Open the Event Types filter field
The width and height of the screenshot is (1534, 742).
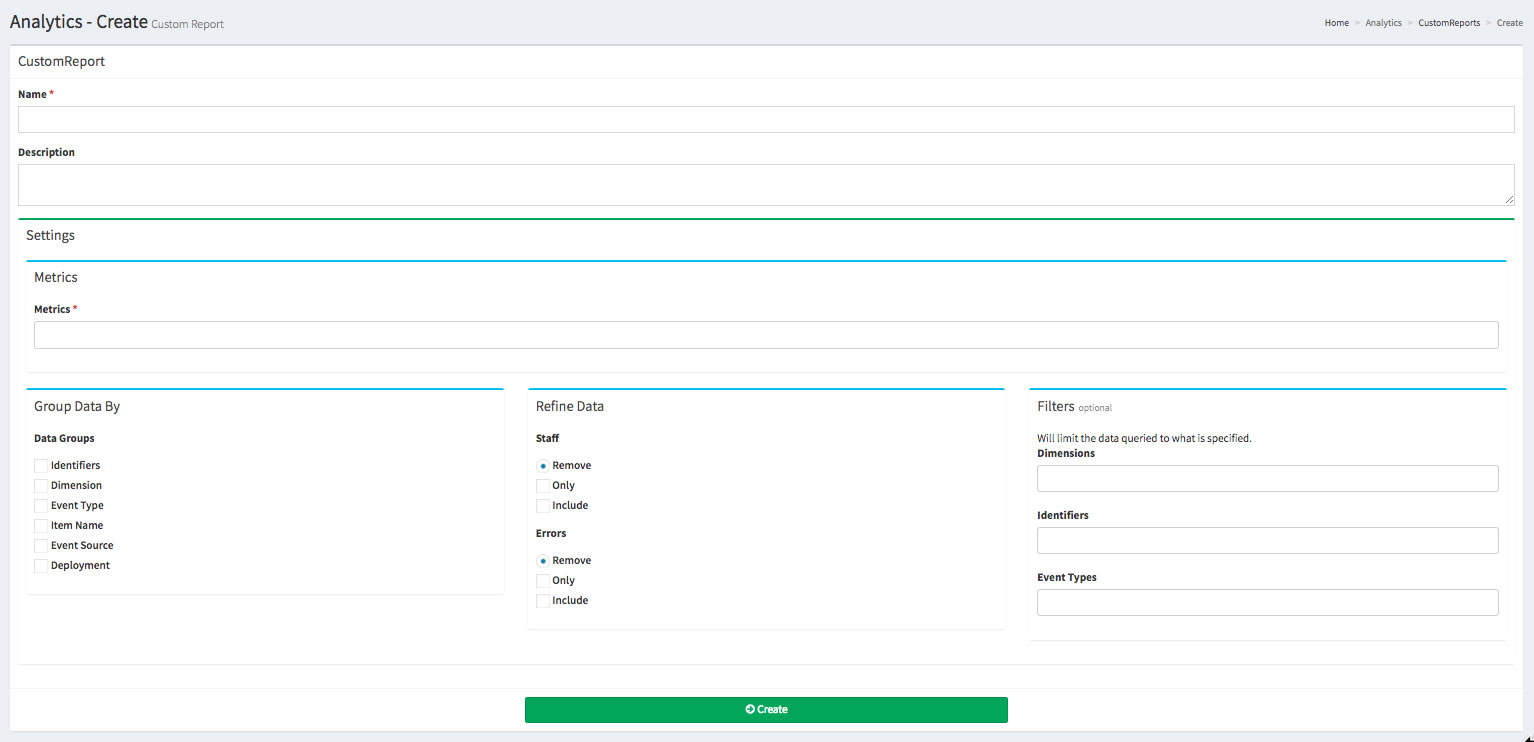[x=1267, y=603]
